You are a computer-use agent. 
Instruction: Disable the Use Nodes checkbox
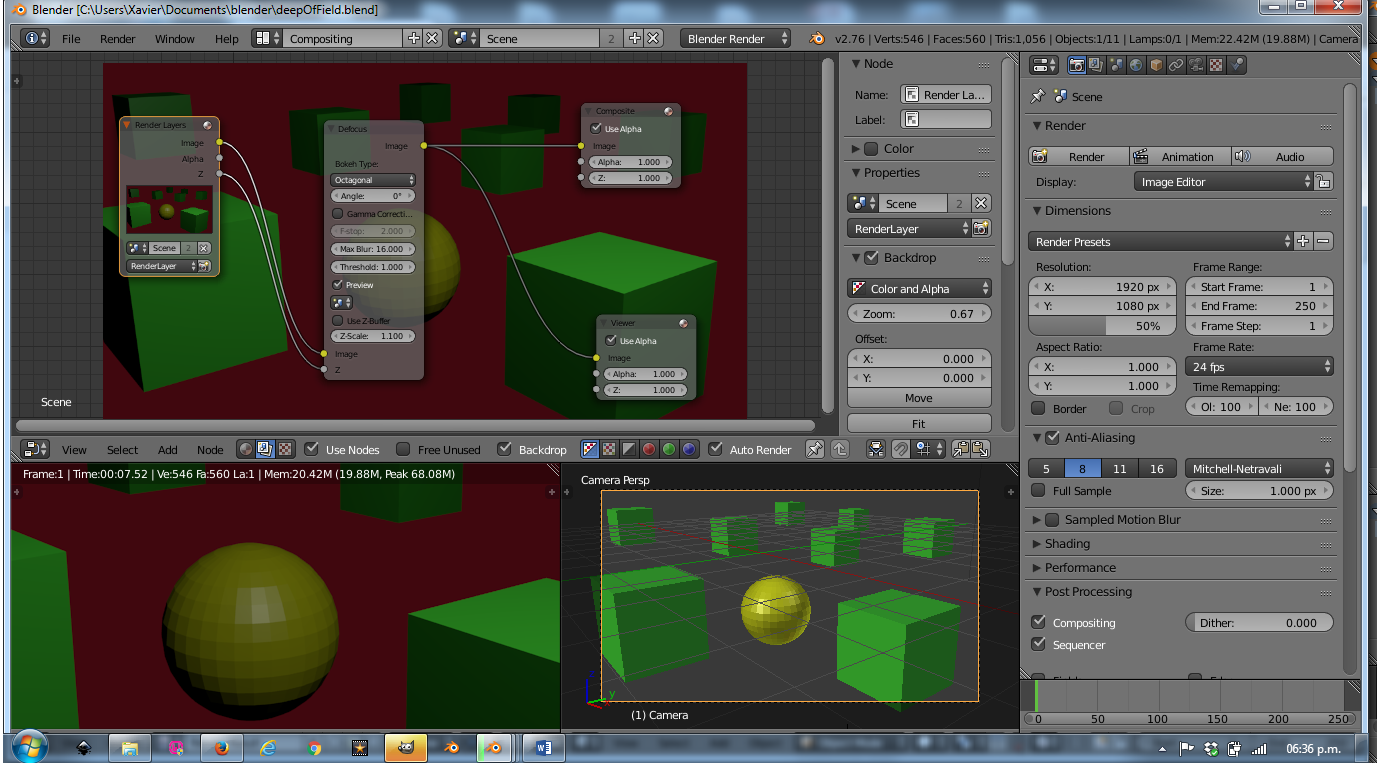pyautogui.click(x=312, y=450)
